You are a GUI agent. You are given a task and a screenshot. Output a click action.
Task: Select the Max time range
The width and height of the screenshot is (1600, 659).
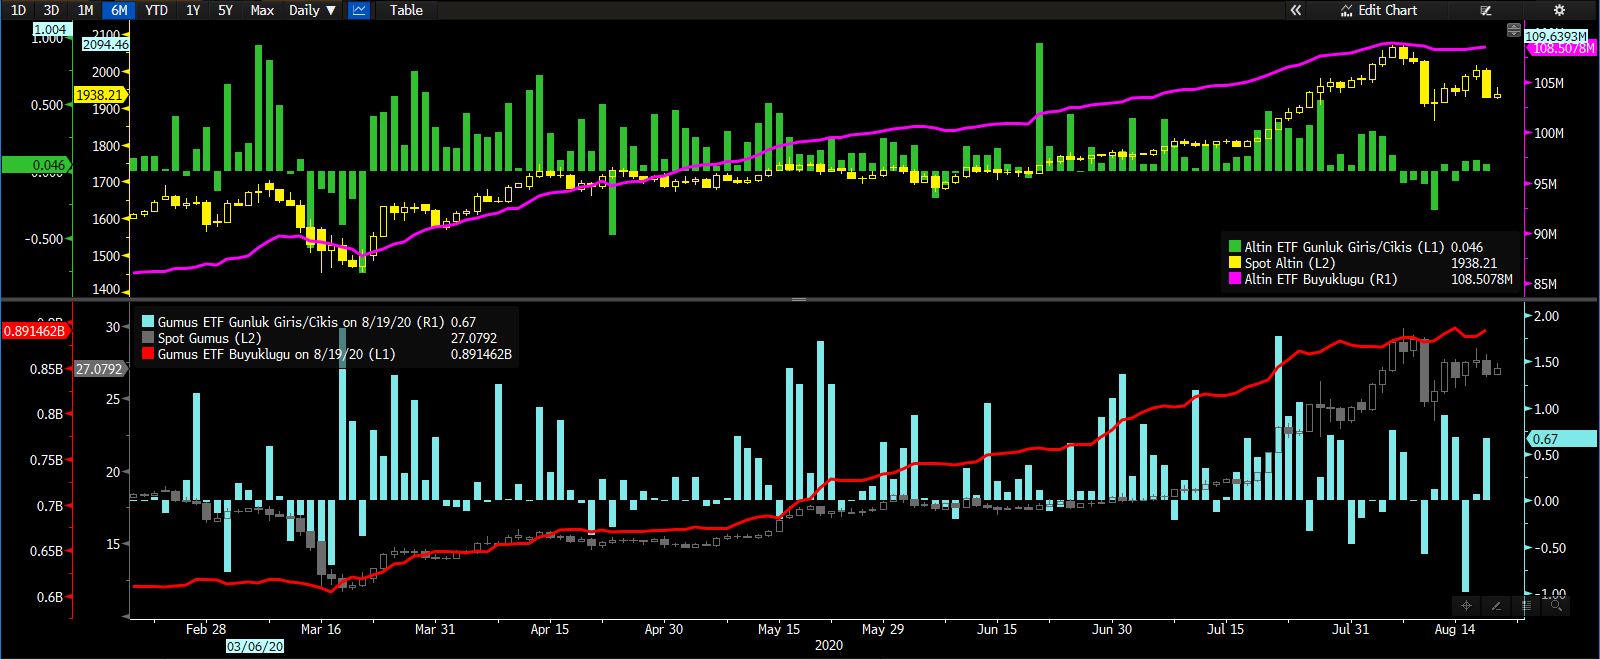(x=262, y=10)
